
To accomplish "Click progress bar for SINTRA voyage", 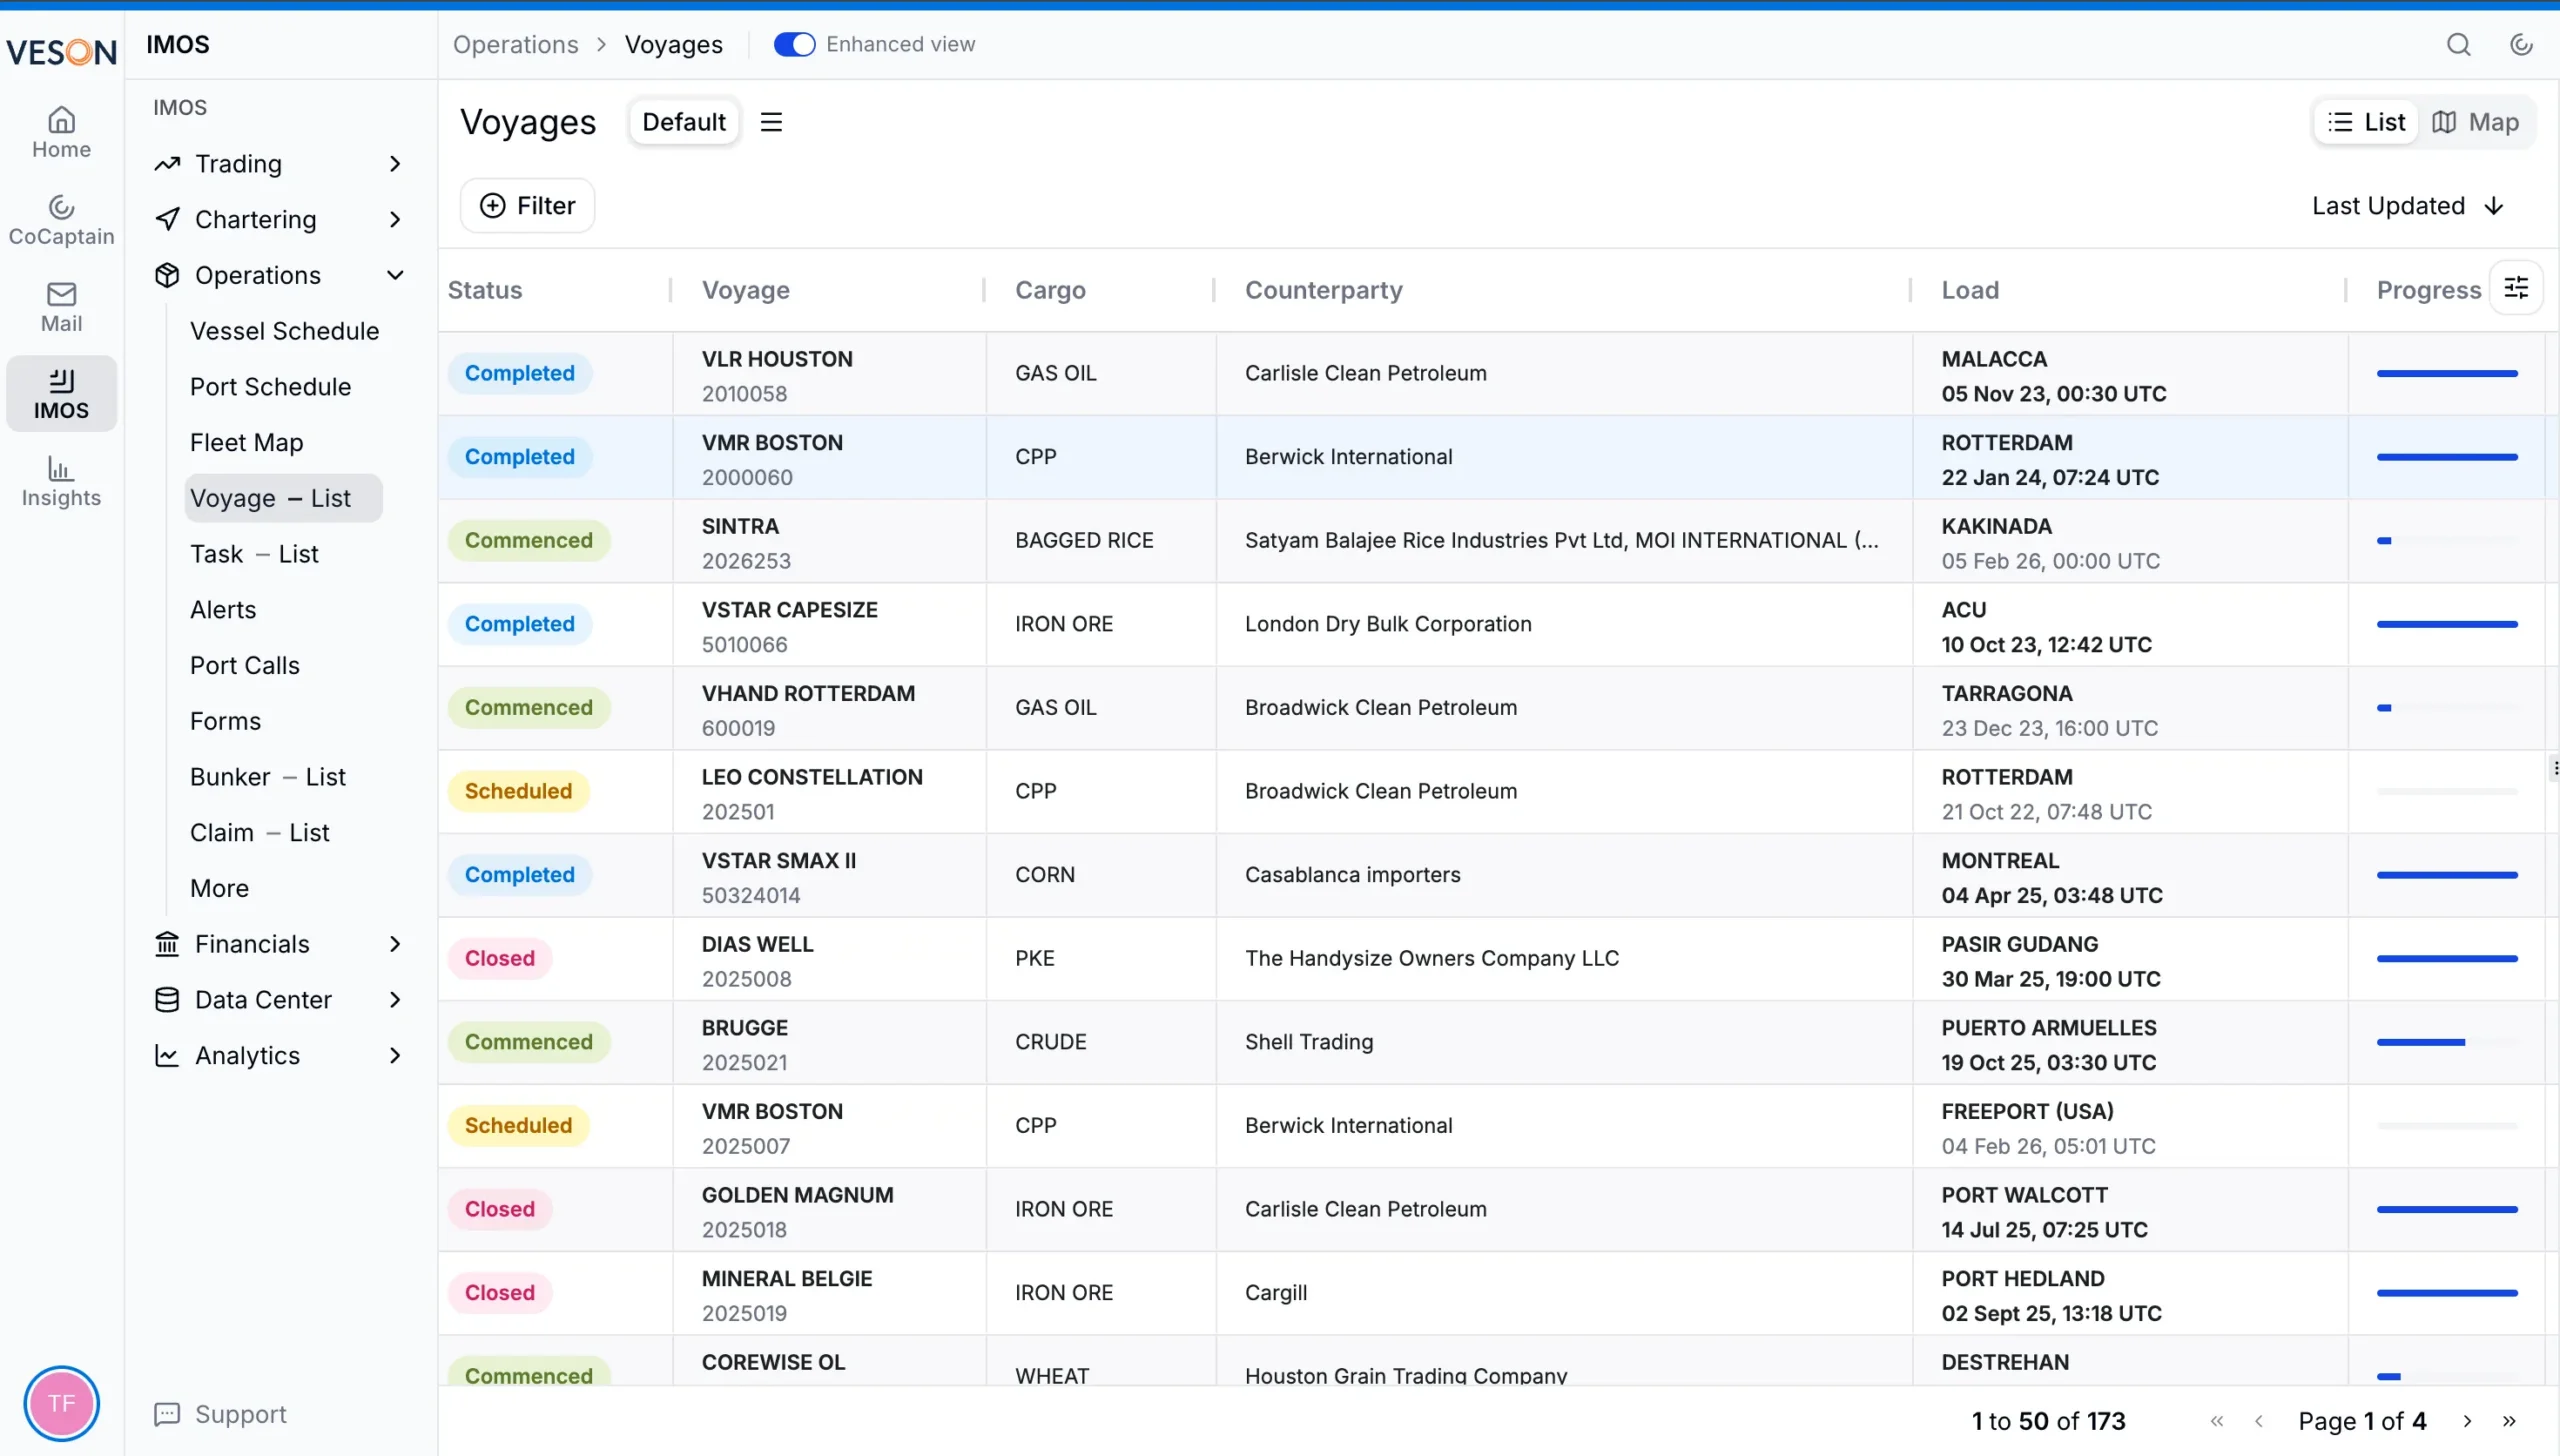I will click(2447, 540).
